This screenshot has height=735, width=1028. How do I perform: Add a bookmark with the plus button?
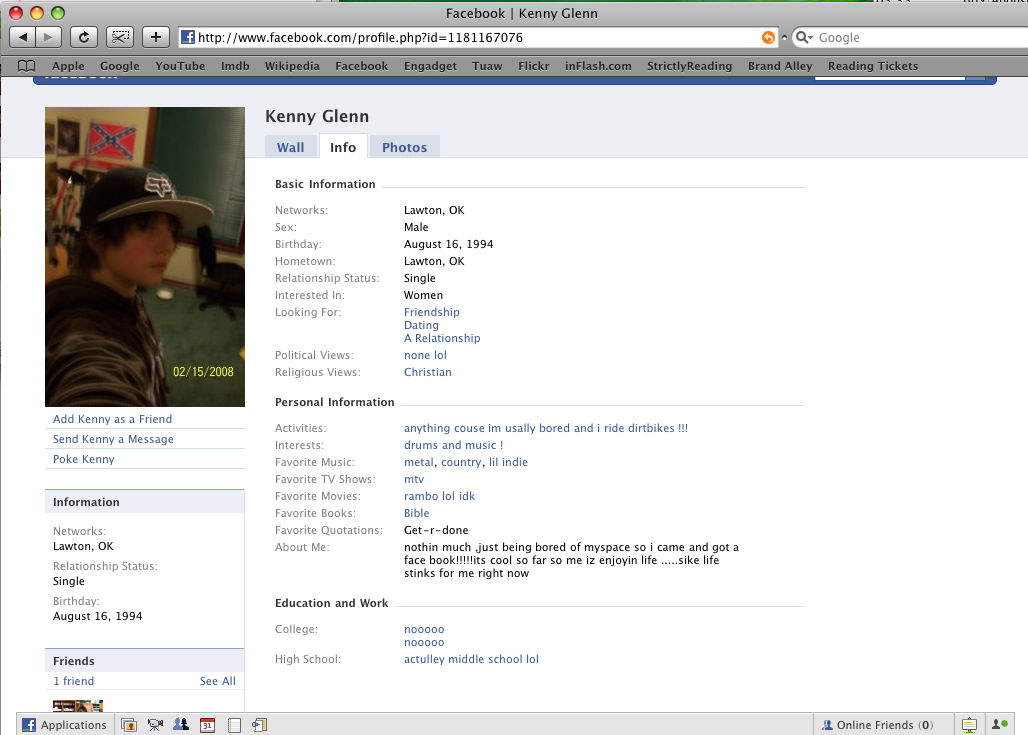click(x=155, y=37)
